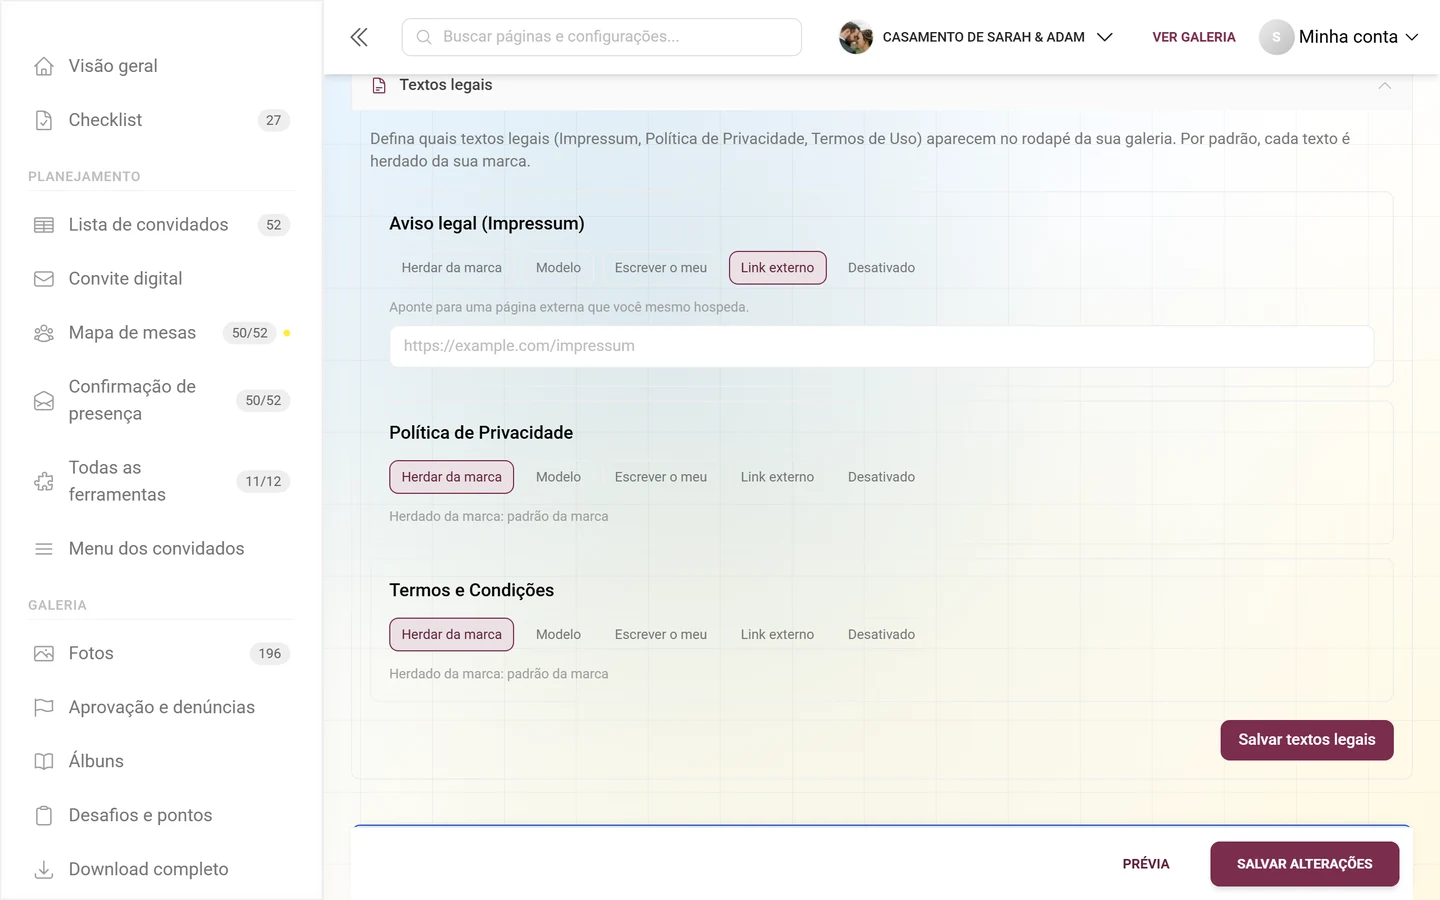Click the Minha conta avatar circle
The width and height of the screenshot is (1440, 900).
[x=1276, y=37]
